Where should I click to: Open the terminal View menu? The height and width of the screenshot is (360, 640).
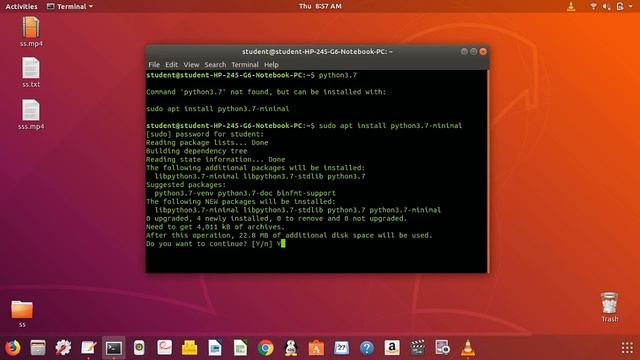click(x=191, y=64)
